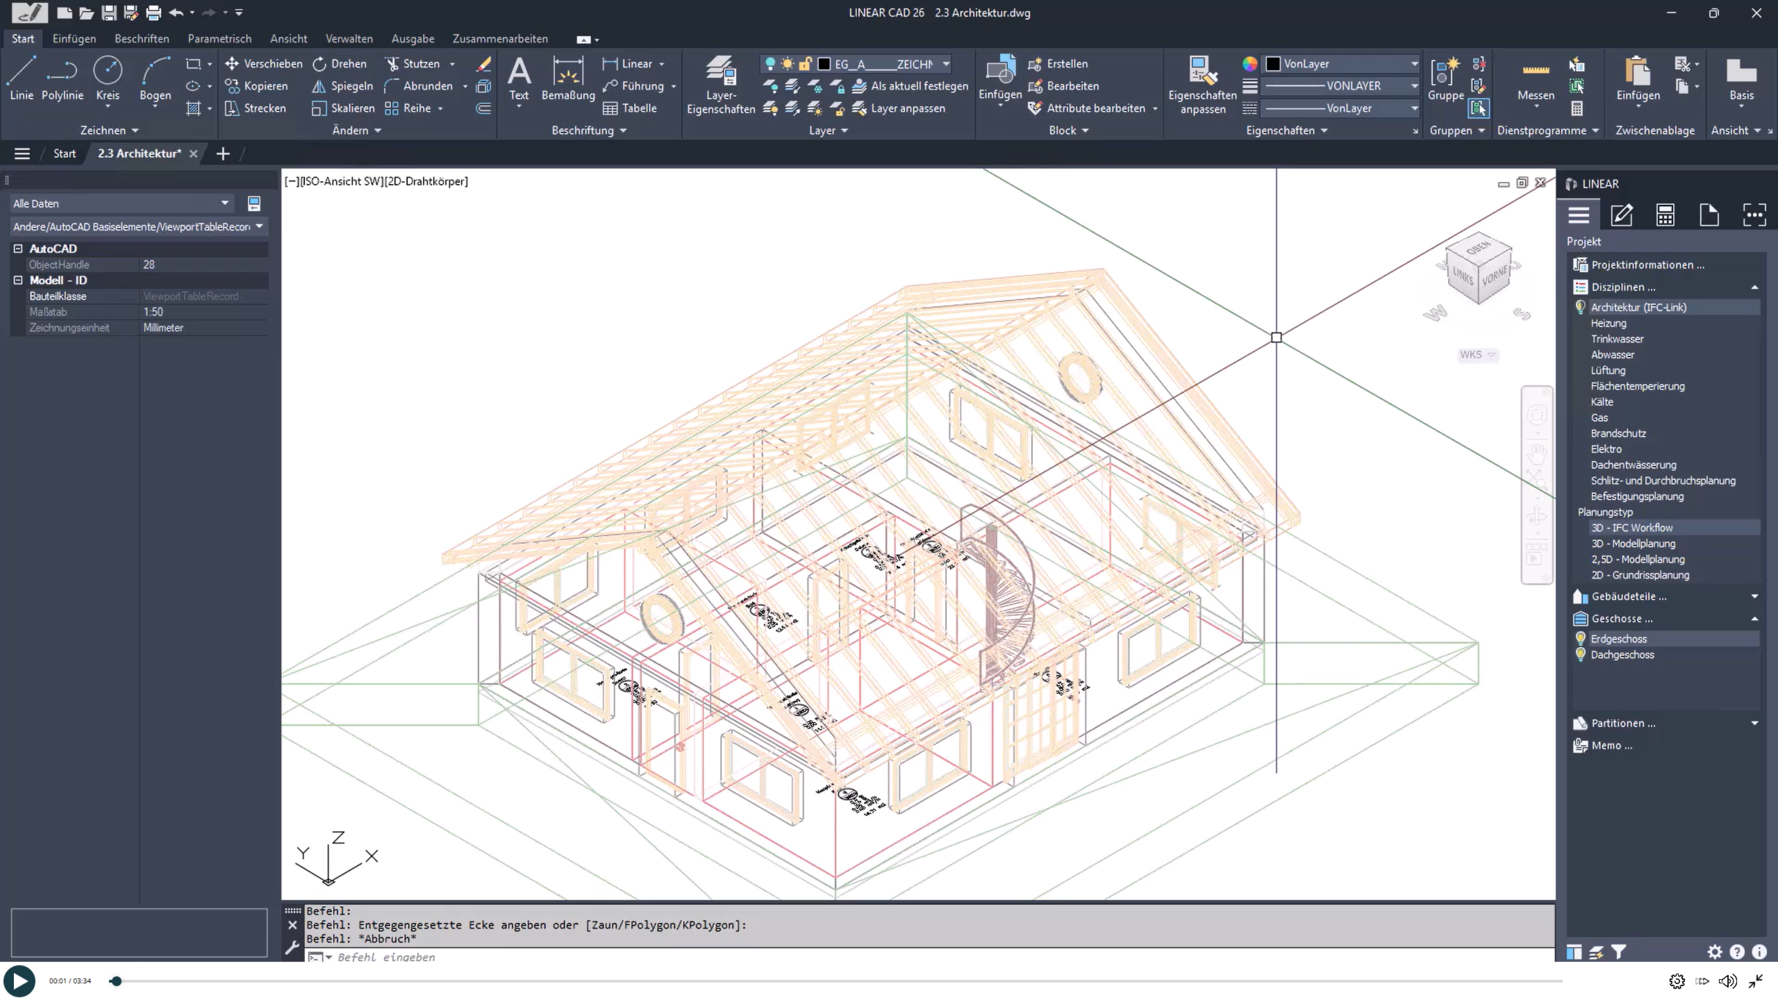Toggle Erdgeschoss lightbulb visibility
This screenshot has height=1000, width=1778.
1580,639
